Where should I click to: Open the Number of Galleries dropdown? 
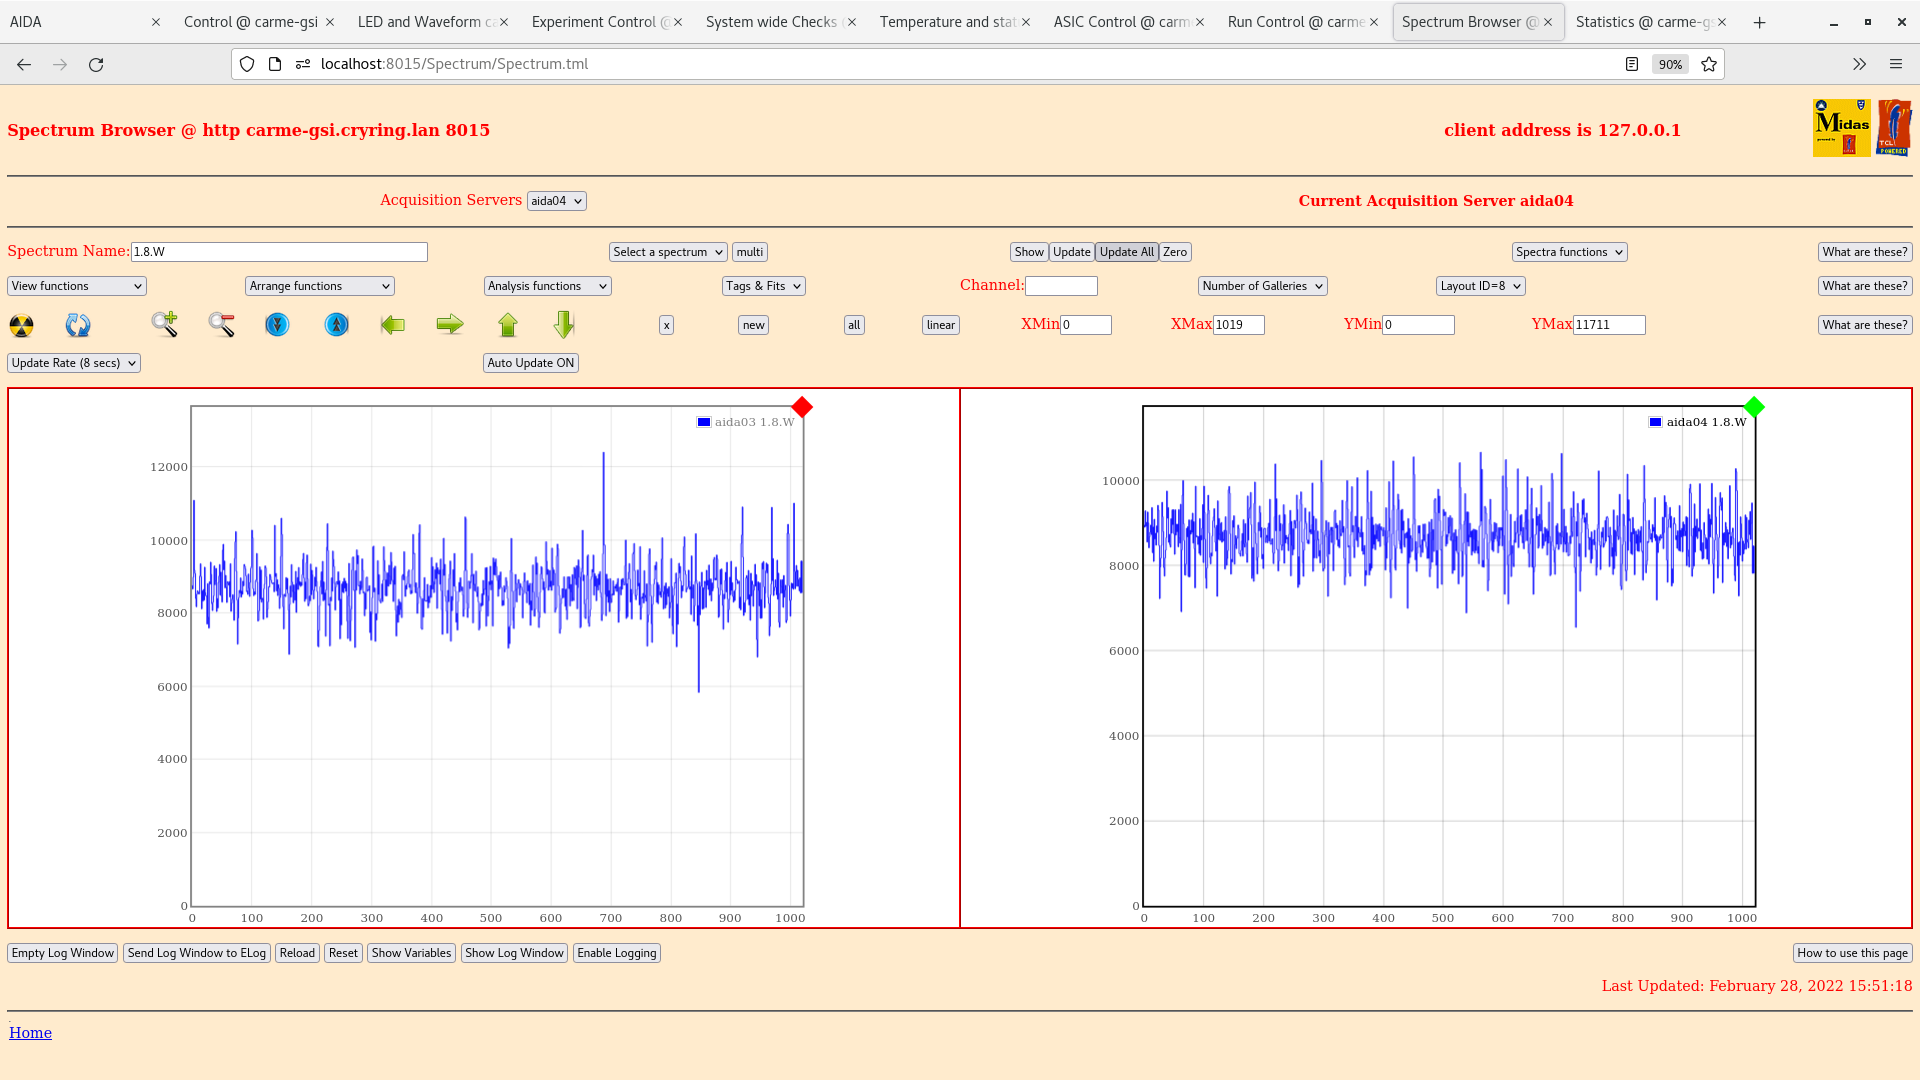tap(1262, 286)
